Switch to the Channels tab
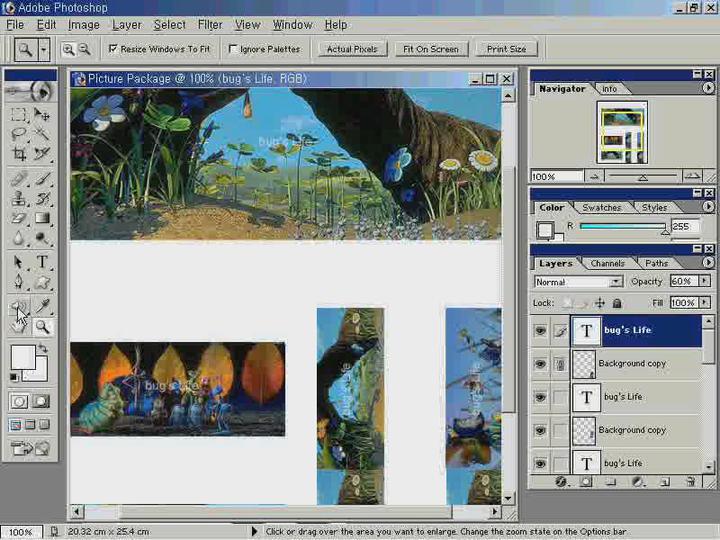 [x=607, y=263]
